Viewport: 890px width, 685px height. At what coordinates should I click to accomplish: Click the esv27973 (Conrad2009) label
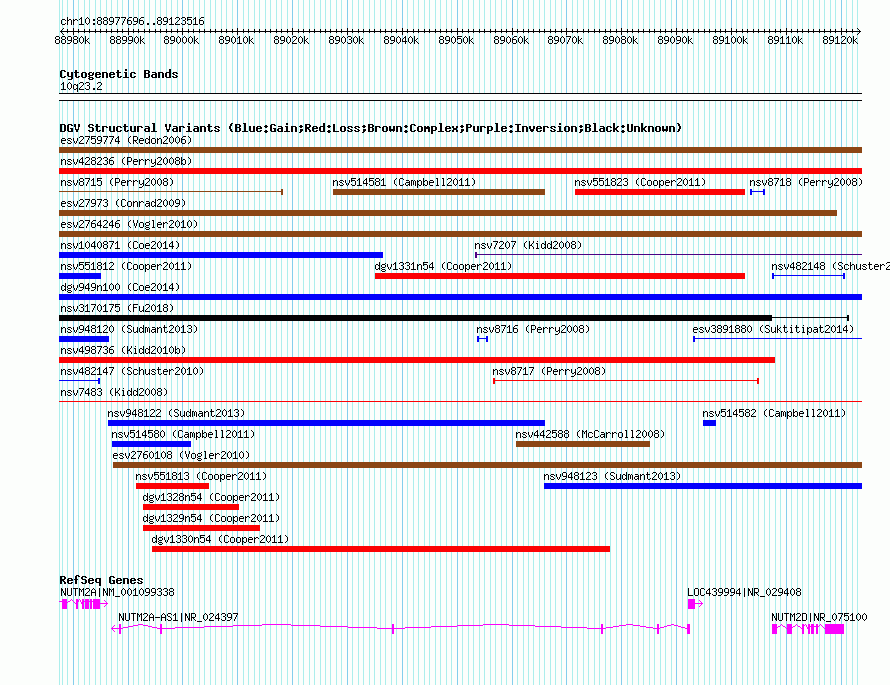pos(123,203)
